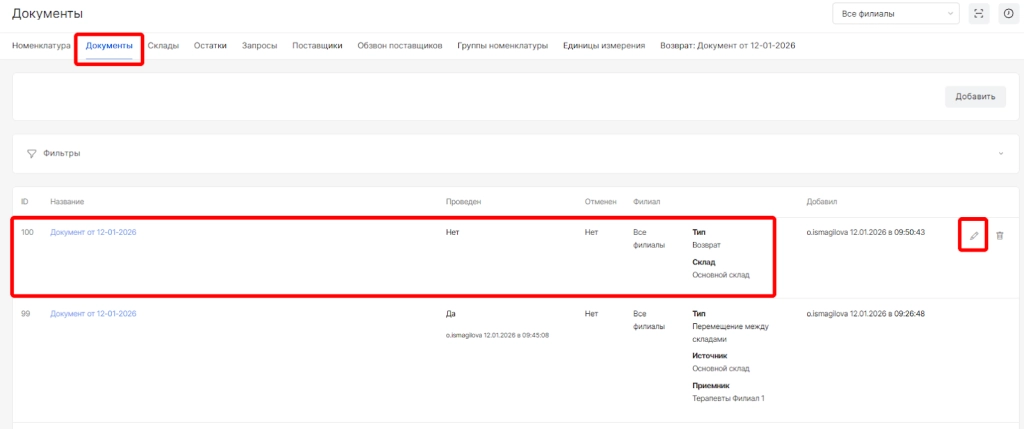Open the Все филиалы branch dropdown

pyautogui.click(x=895, y=13)
